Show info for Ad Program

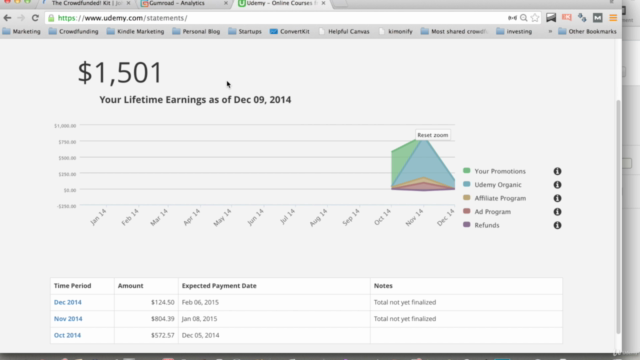click(x=557, y=212)
